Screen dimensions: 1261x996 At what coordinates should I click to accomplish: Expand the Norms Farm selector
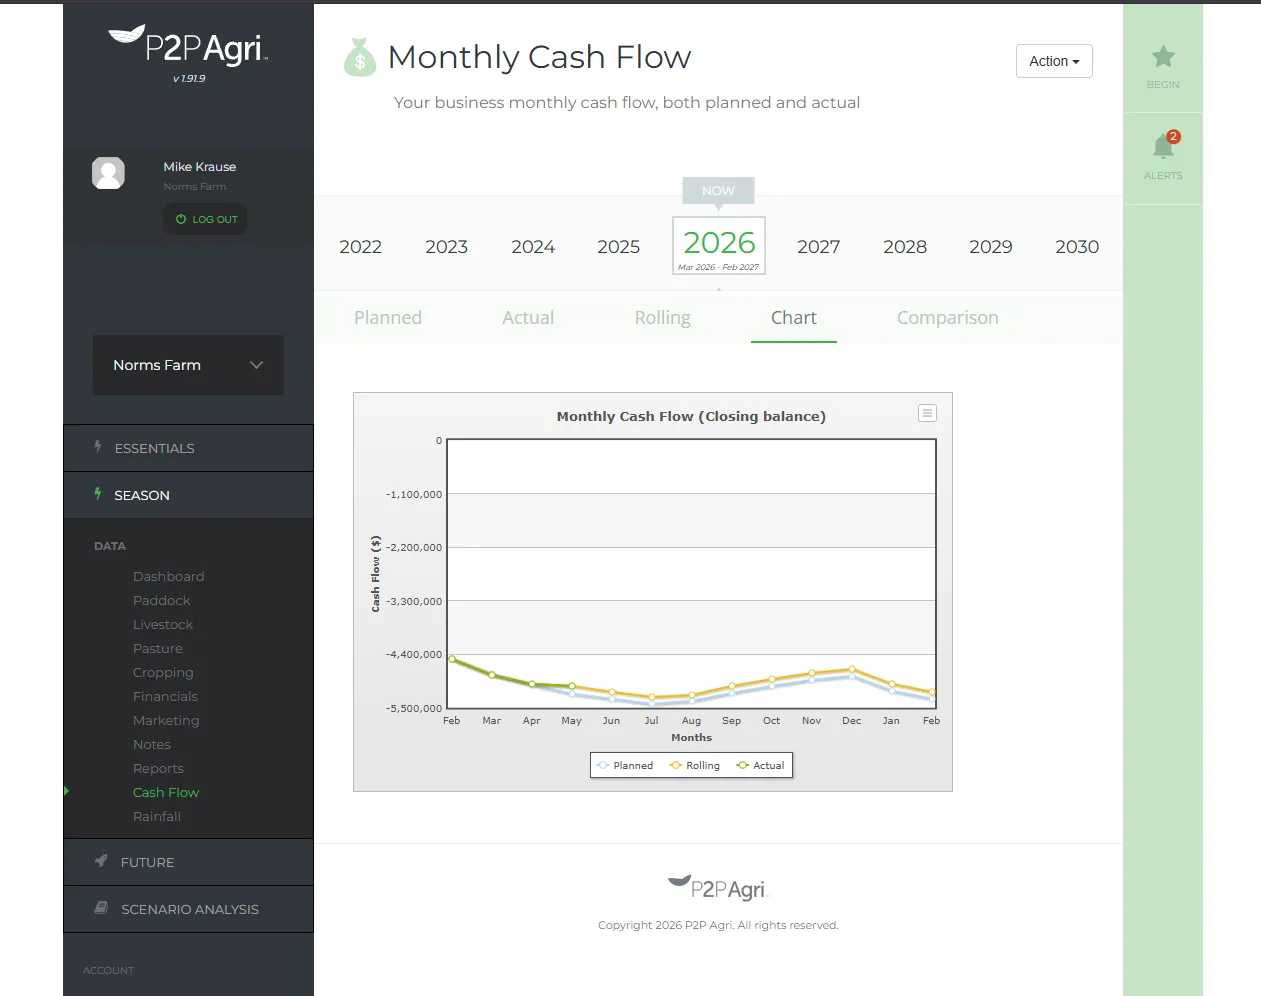tap(187, 365)
